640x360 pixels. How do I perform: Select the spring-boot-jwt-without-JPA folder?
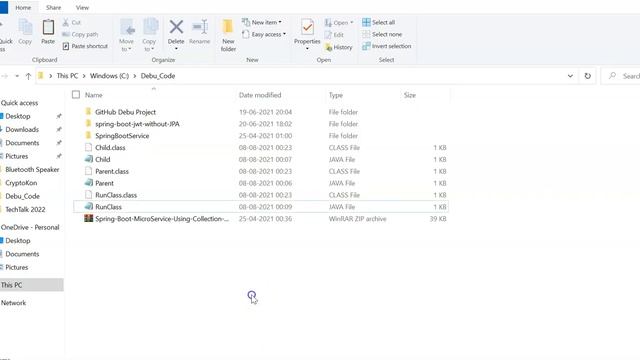coord(137,124)
